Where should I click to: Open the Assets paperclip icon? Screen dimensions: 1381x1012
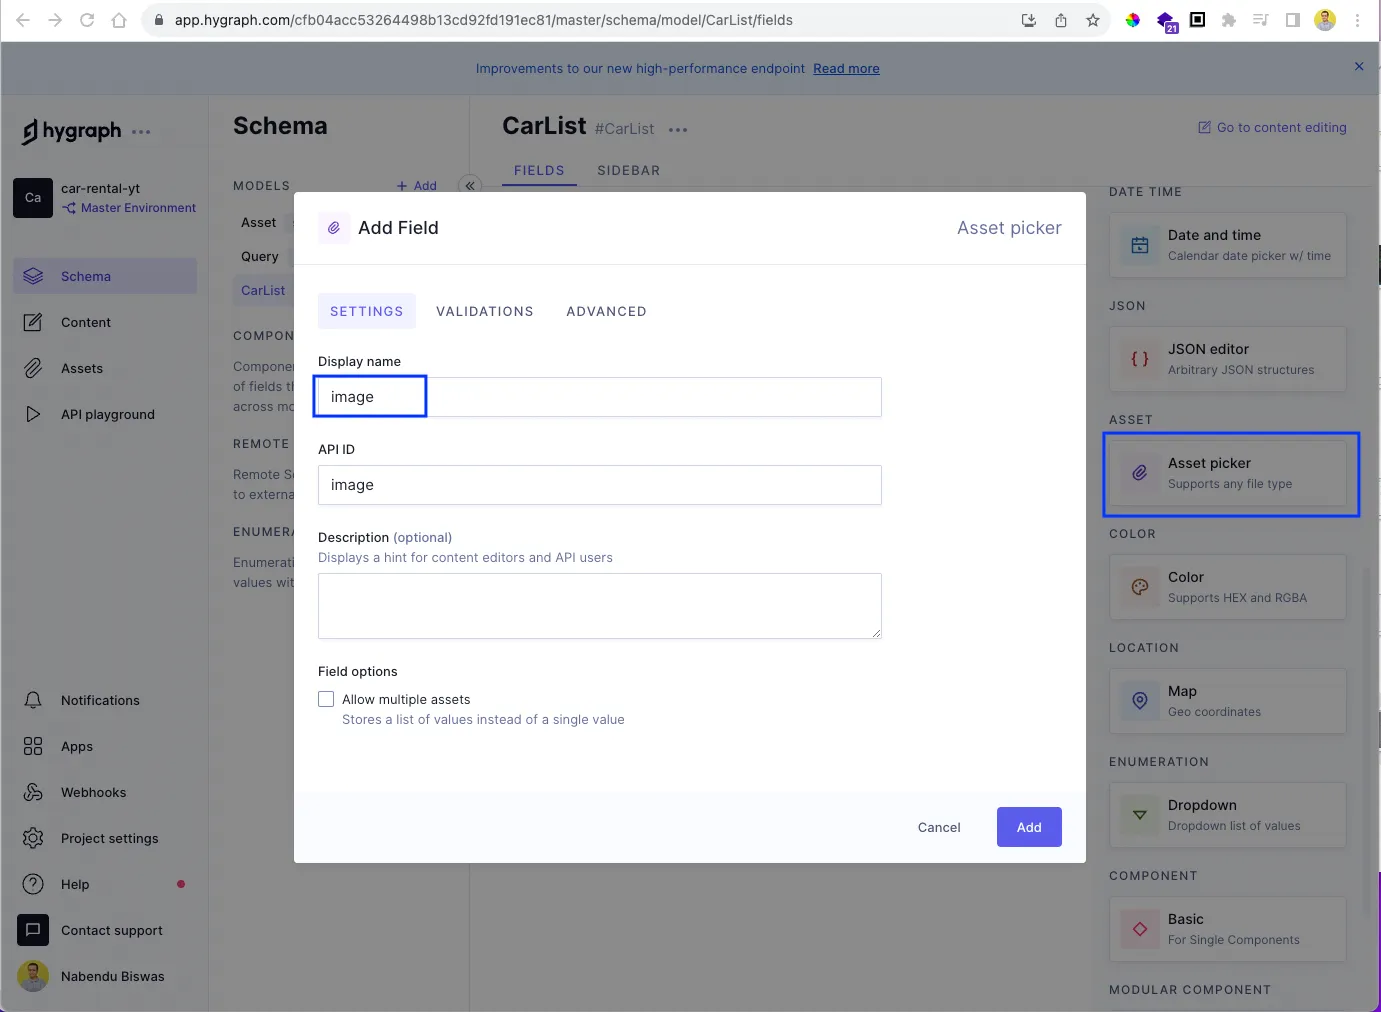pos(33,368)
